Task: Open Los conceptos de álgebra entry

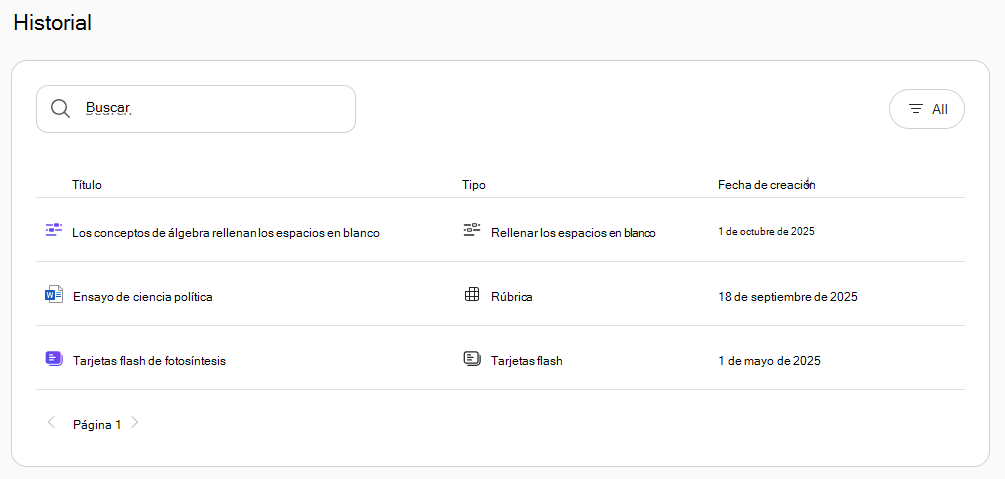Action: click(226, 233)
